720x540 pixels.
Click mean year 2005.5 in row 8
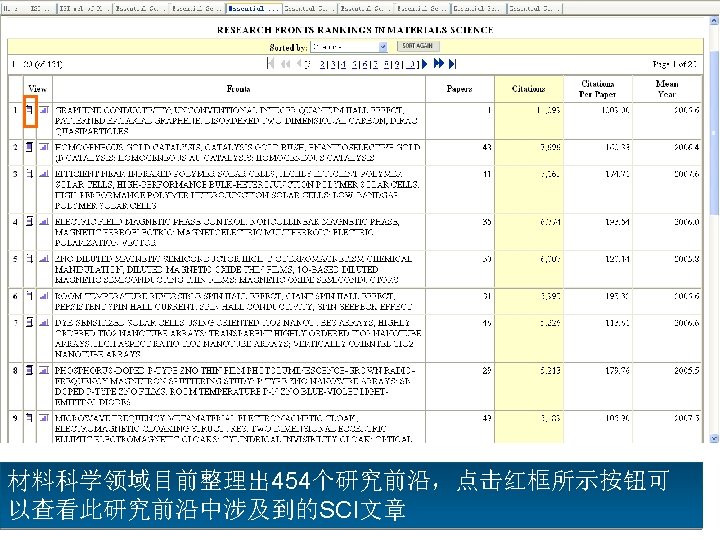[x=686, y=370]
